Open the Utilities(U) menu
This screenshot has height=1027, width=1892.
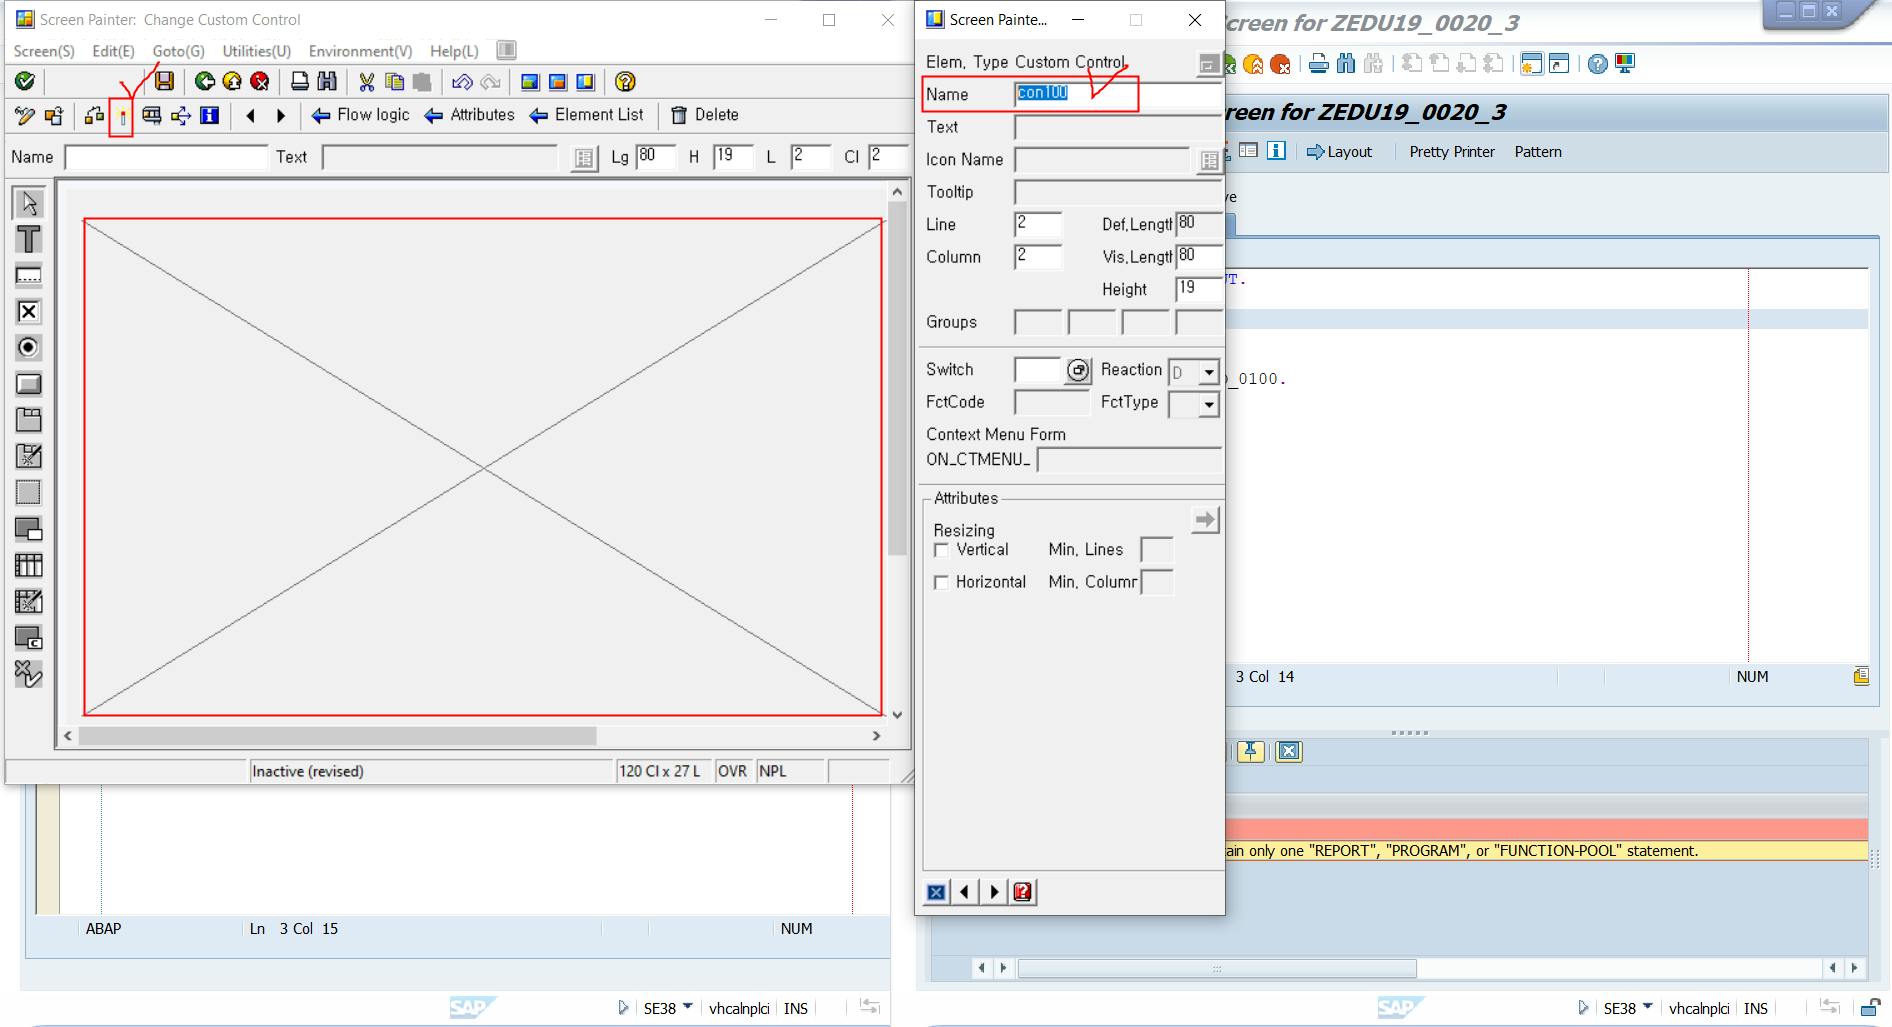(256, 51)
